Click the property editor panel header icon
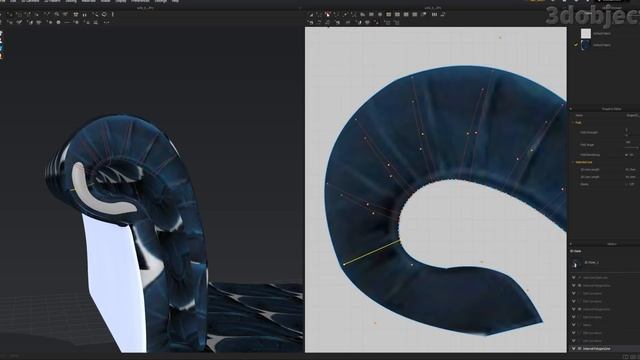 (571, 109)
